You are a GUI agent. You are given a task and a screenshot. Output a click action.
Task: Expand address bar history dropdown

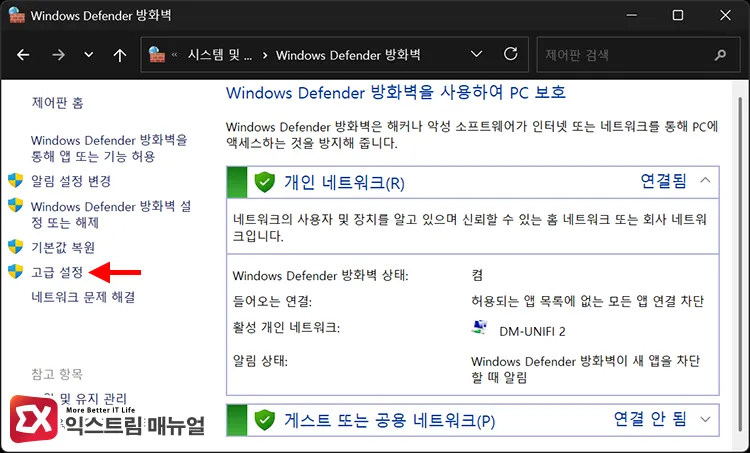(476, 55)
